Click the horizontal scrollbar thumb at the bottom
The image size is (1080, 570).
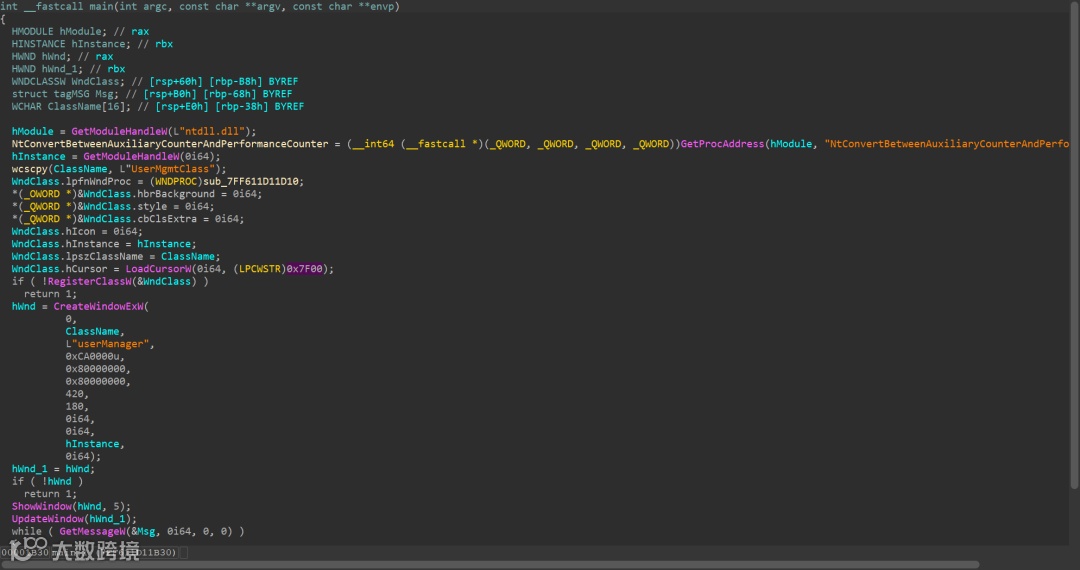pyautogui.click(x=490, y=564)
